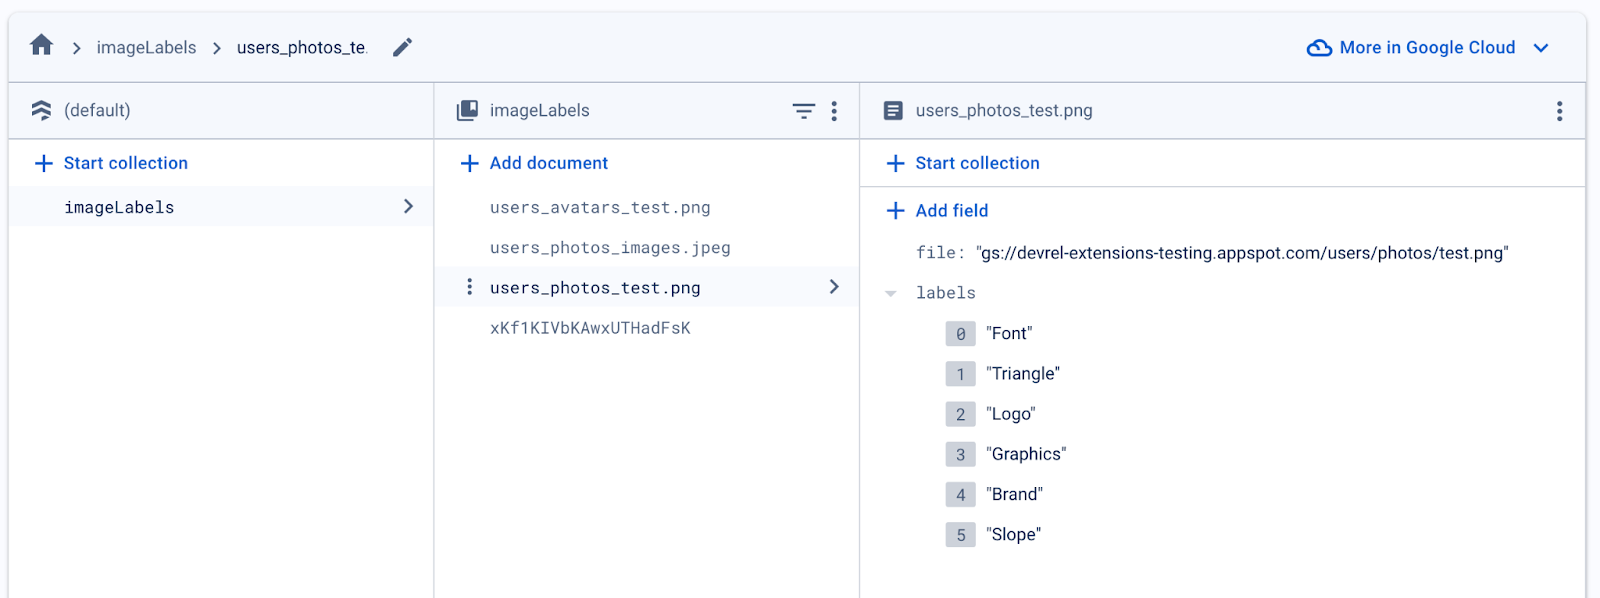Select label index 2 value "Logo"
The image size is (1600, 598).
1011,414
